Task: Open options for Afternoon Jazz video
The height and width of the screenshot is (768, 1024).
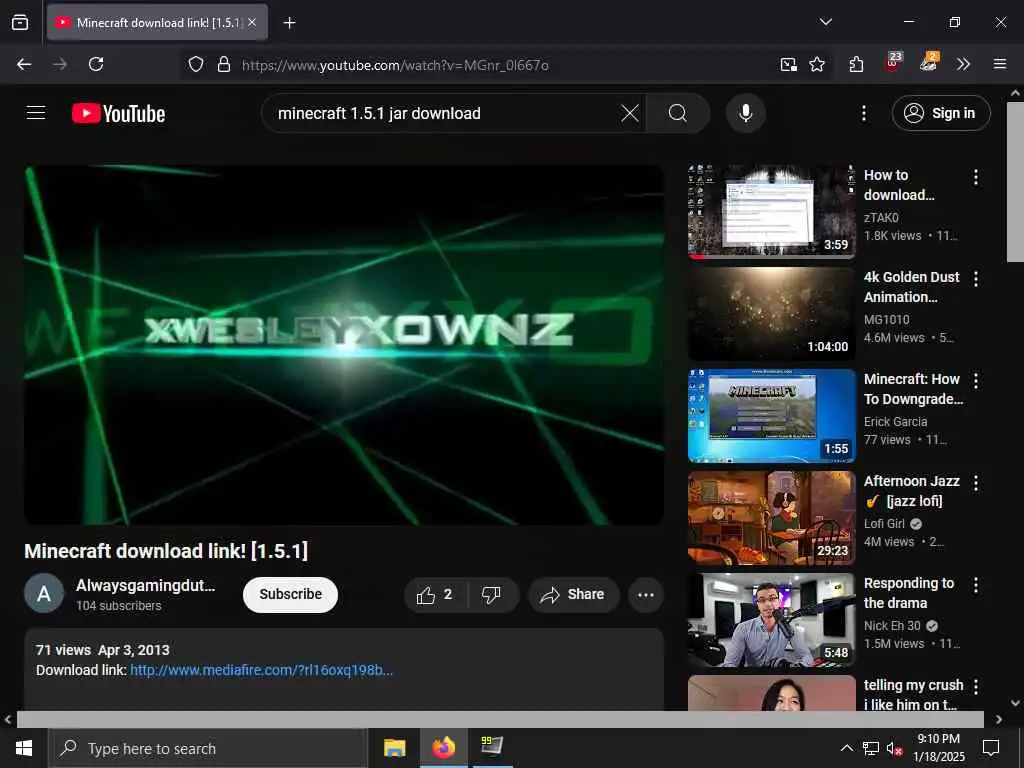Action: 976,483
